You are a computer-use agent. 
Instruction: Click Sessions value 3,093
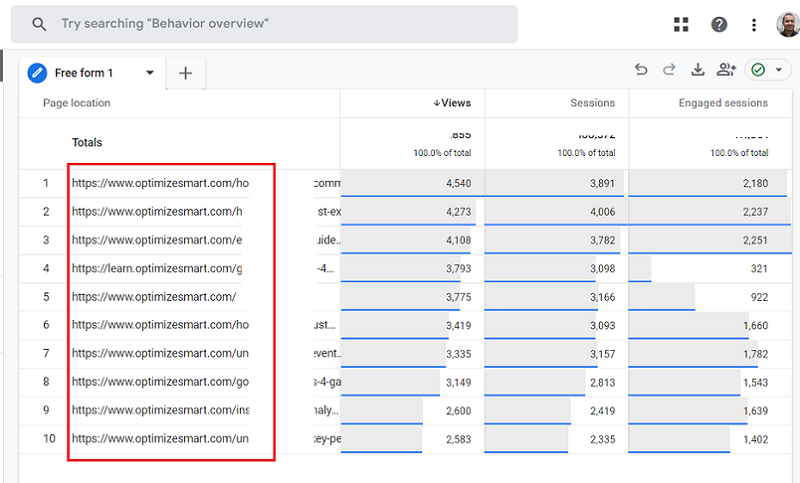pos(603,325)
